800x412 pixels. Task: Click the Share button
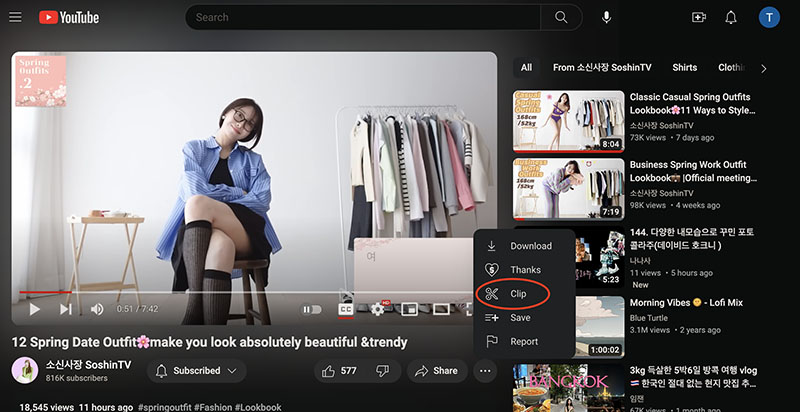435,371
